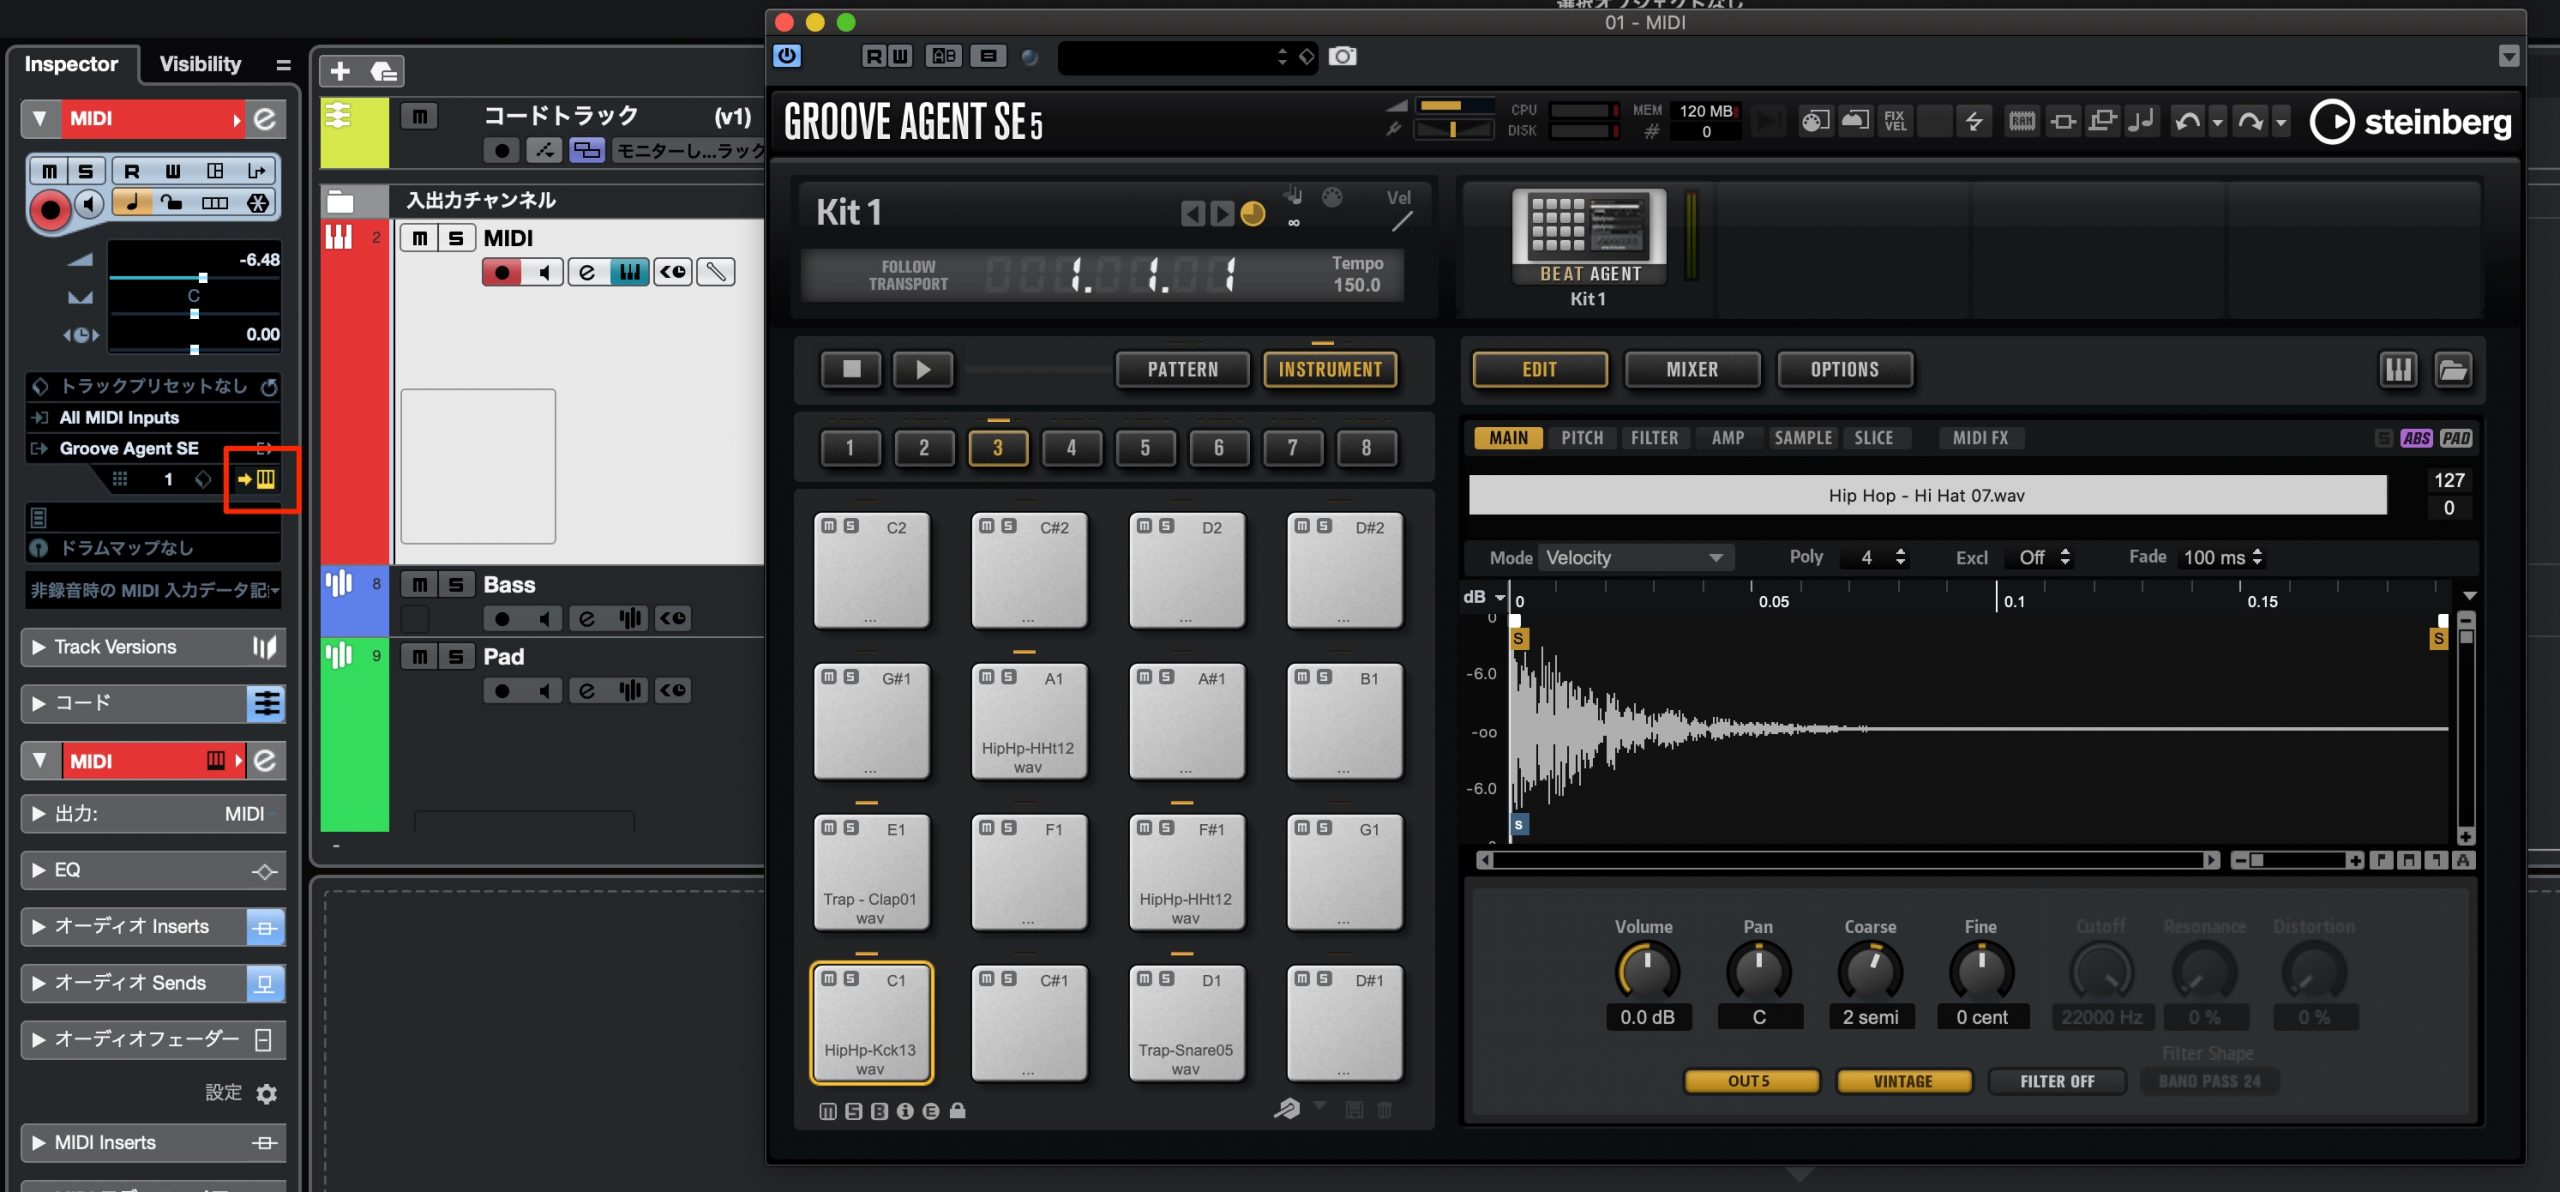Click the PATTERN button
The width and height of the screenshot is (2560, 1192).
coord(1182,370)
